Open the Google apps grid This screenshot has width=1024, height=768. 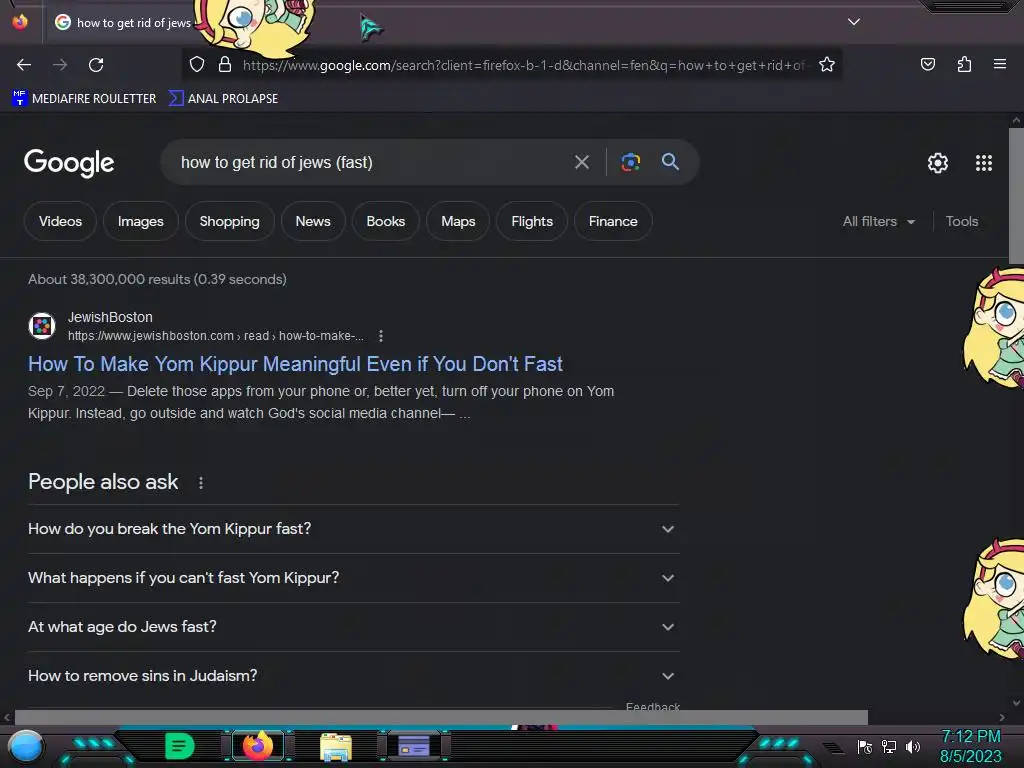tap(984, 163)
